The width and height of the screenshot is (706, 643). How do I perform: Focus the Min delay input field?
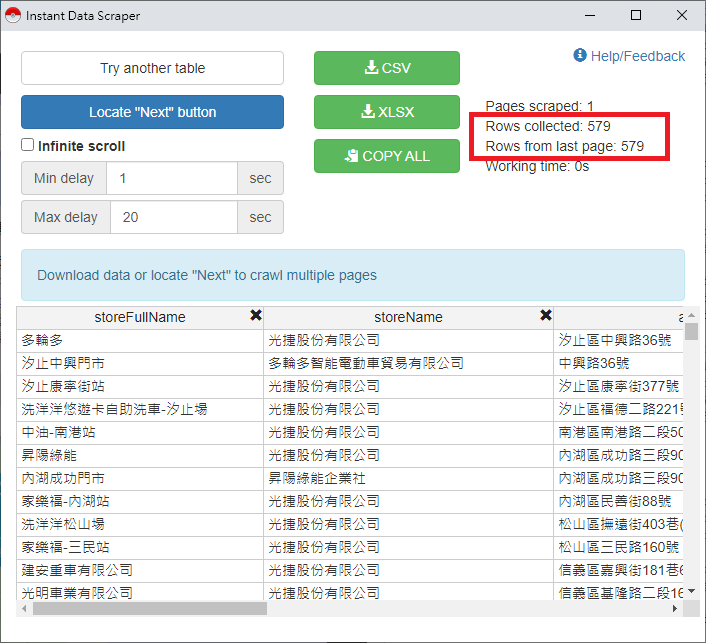pos(172,178)
